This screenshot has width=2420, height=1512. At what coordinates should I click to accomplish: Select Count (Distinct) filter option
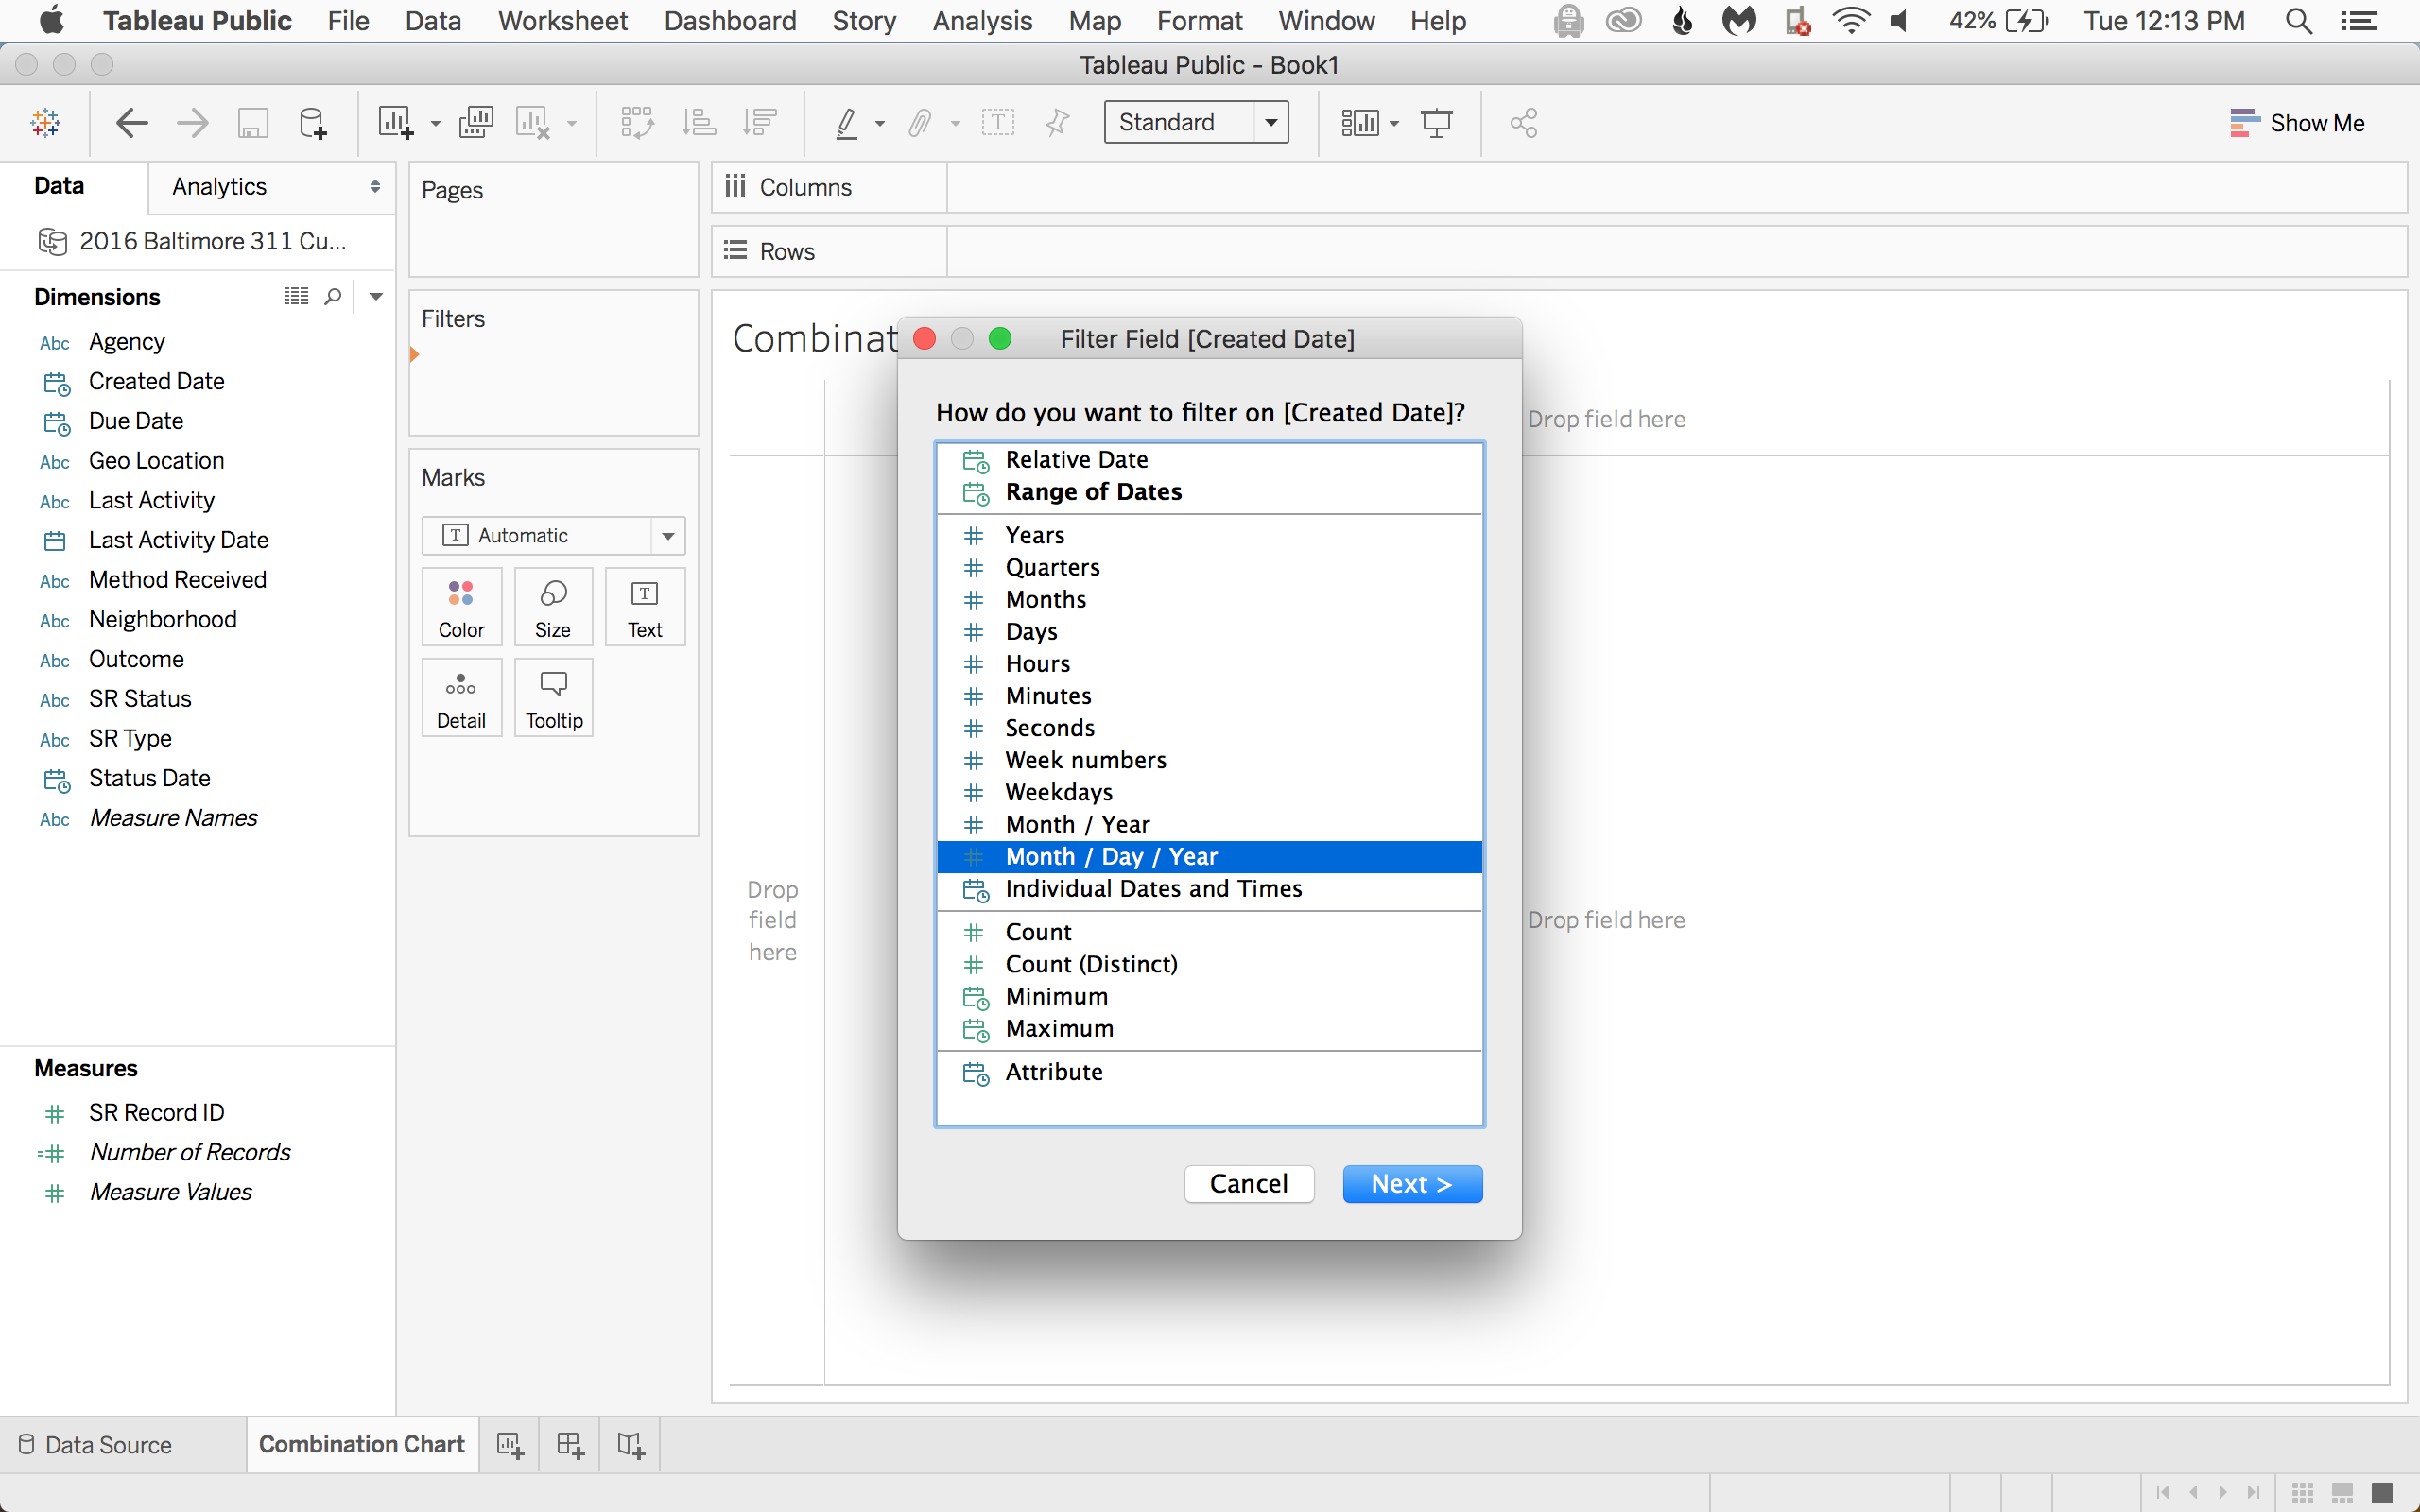click(x=1209, y=964)
